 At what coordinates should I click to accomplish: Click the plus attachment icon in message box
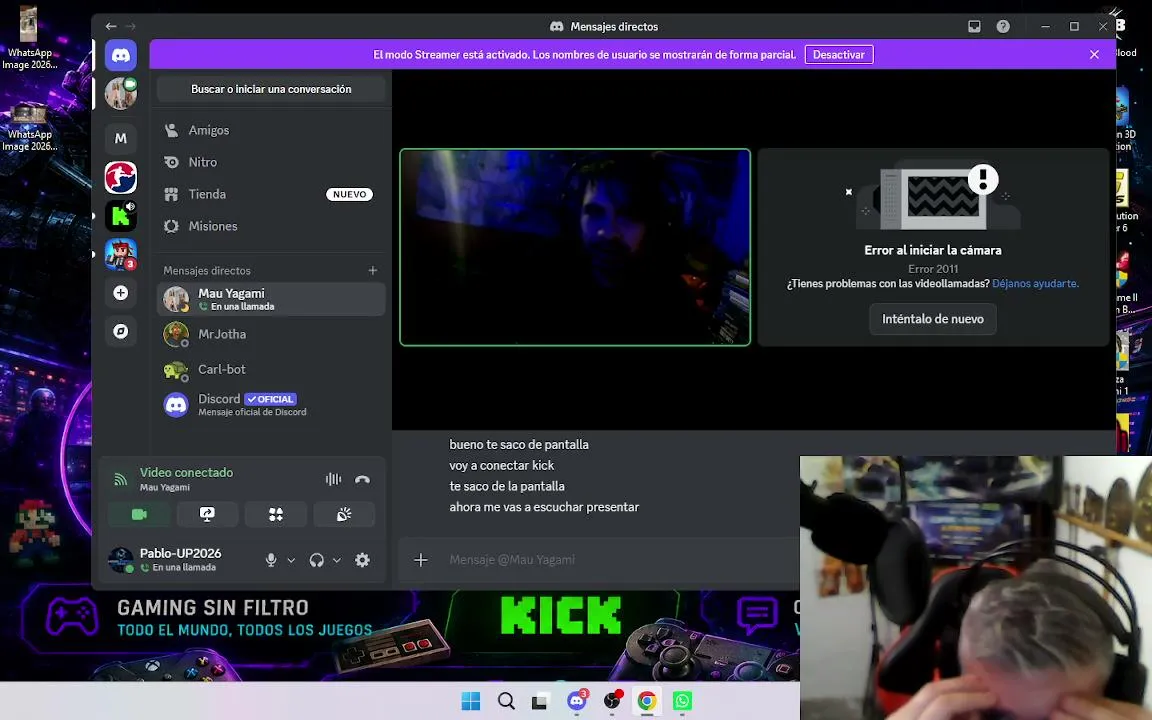421,560
